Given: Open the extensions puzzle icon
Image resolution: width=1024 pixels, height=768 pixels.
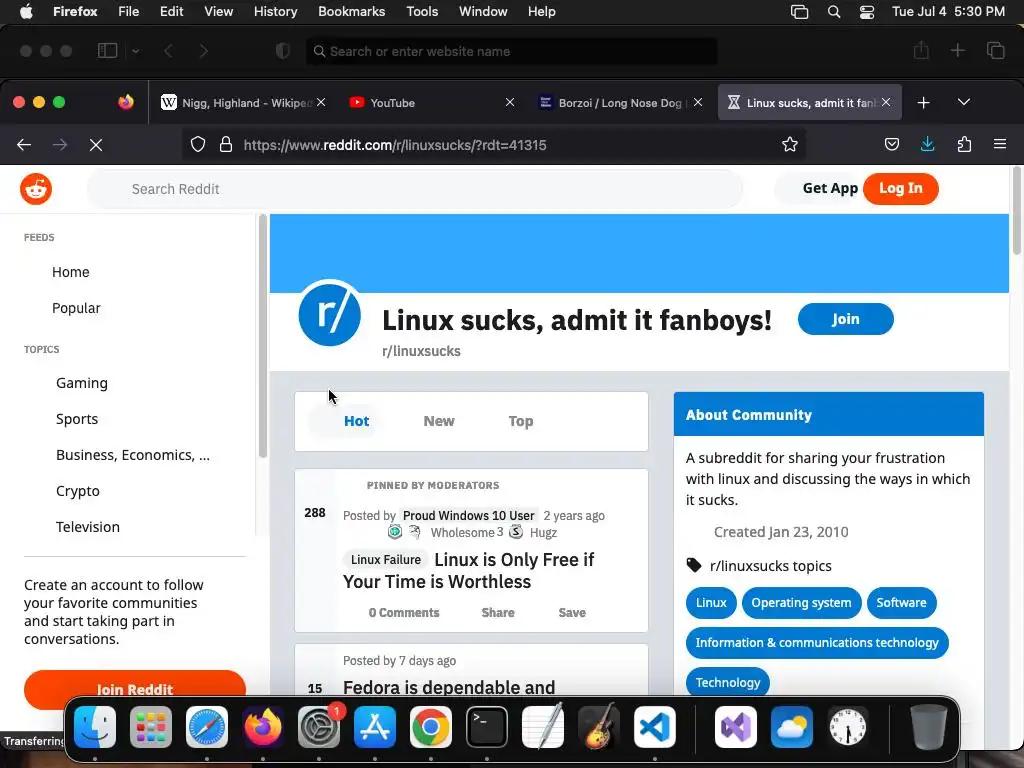Looking at the screenshot, I should (964, 145).
